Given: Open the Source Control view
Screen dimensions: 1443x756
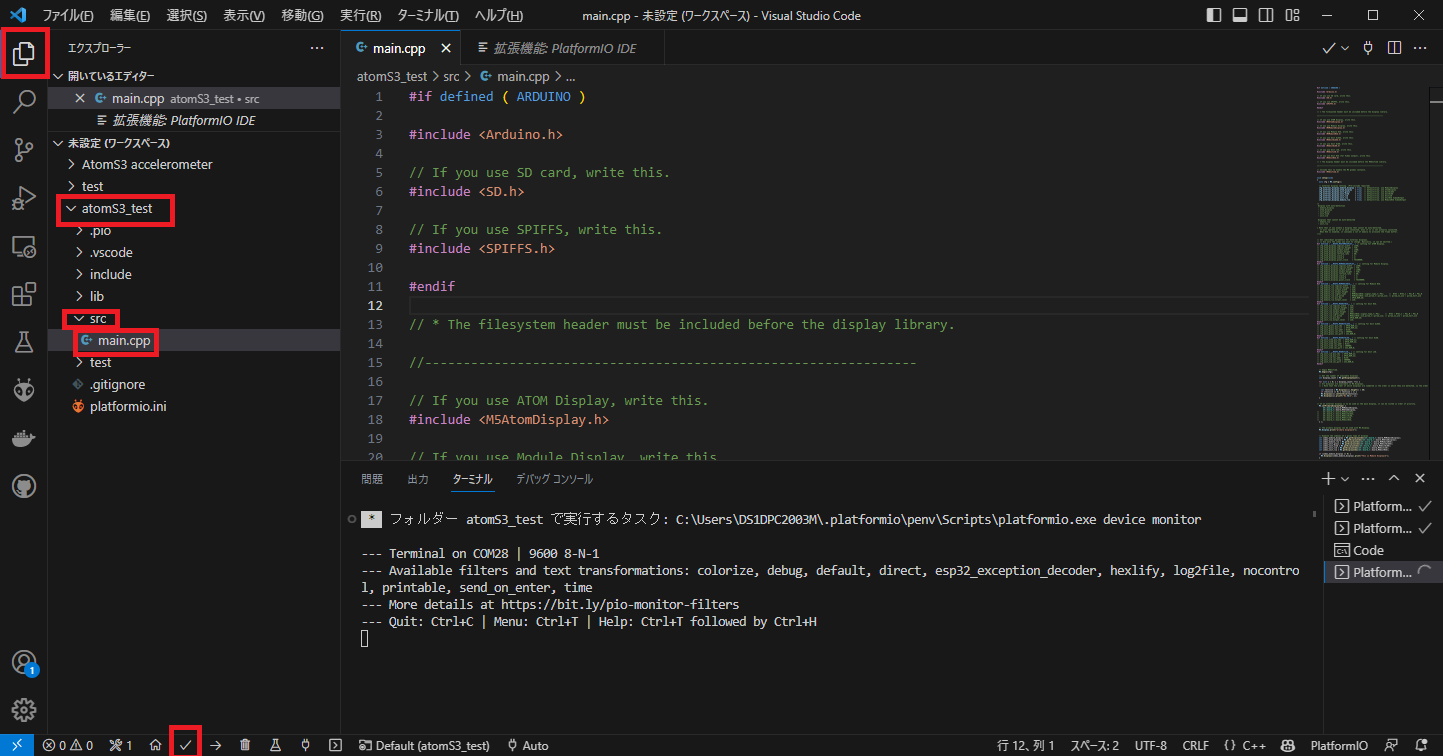Looking at the screenshot, I should coord(24,150).
